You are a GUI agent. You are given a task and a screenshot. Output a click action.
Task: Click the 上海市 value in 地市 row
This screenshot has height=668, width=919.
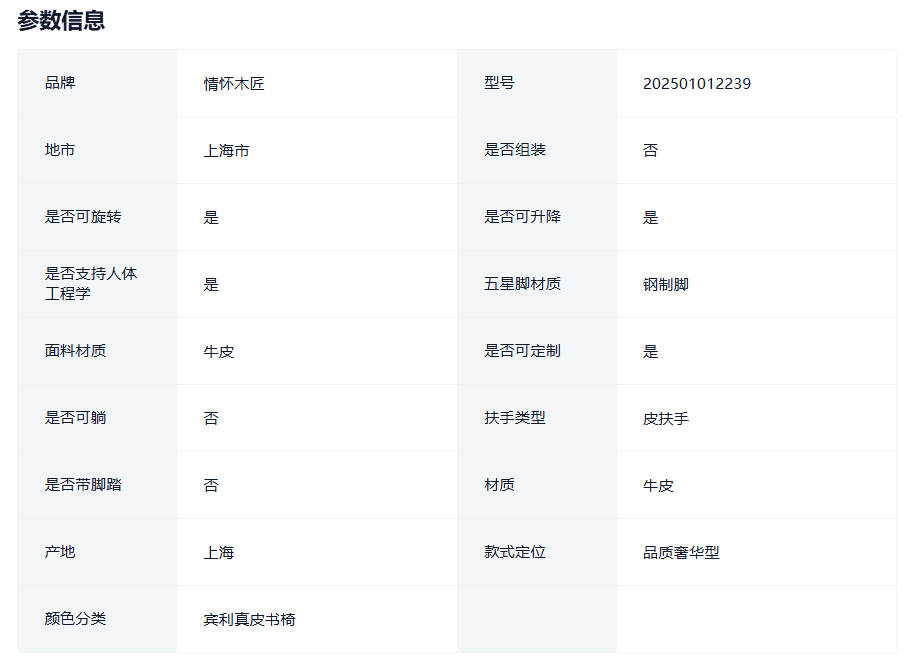coord(226,151)
